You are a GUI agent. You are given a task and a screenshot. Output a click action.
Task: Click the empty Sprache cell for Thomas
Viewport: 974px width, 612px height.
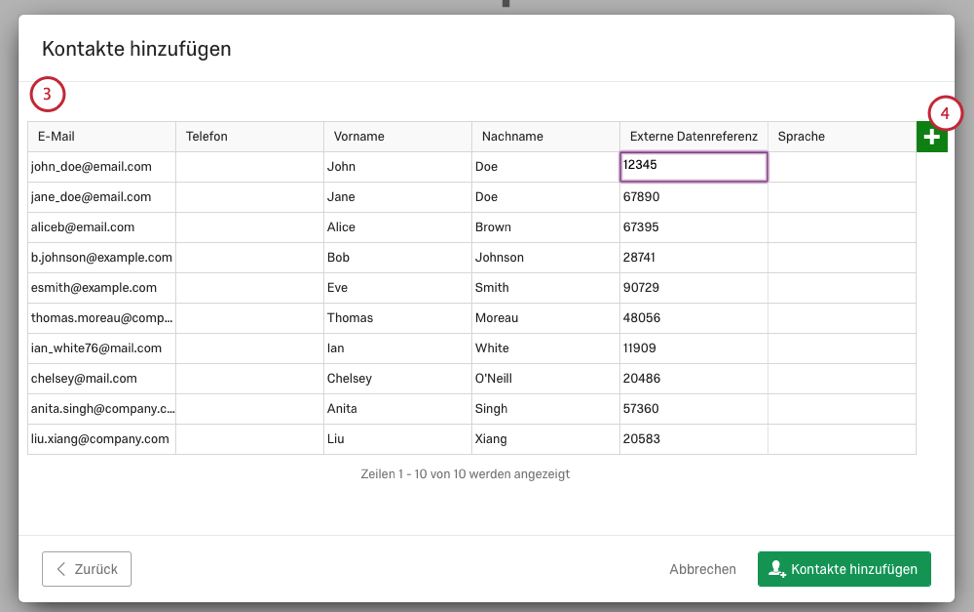point(842,318)
